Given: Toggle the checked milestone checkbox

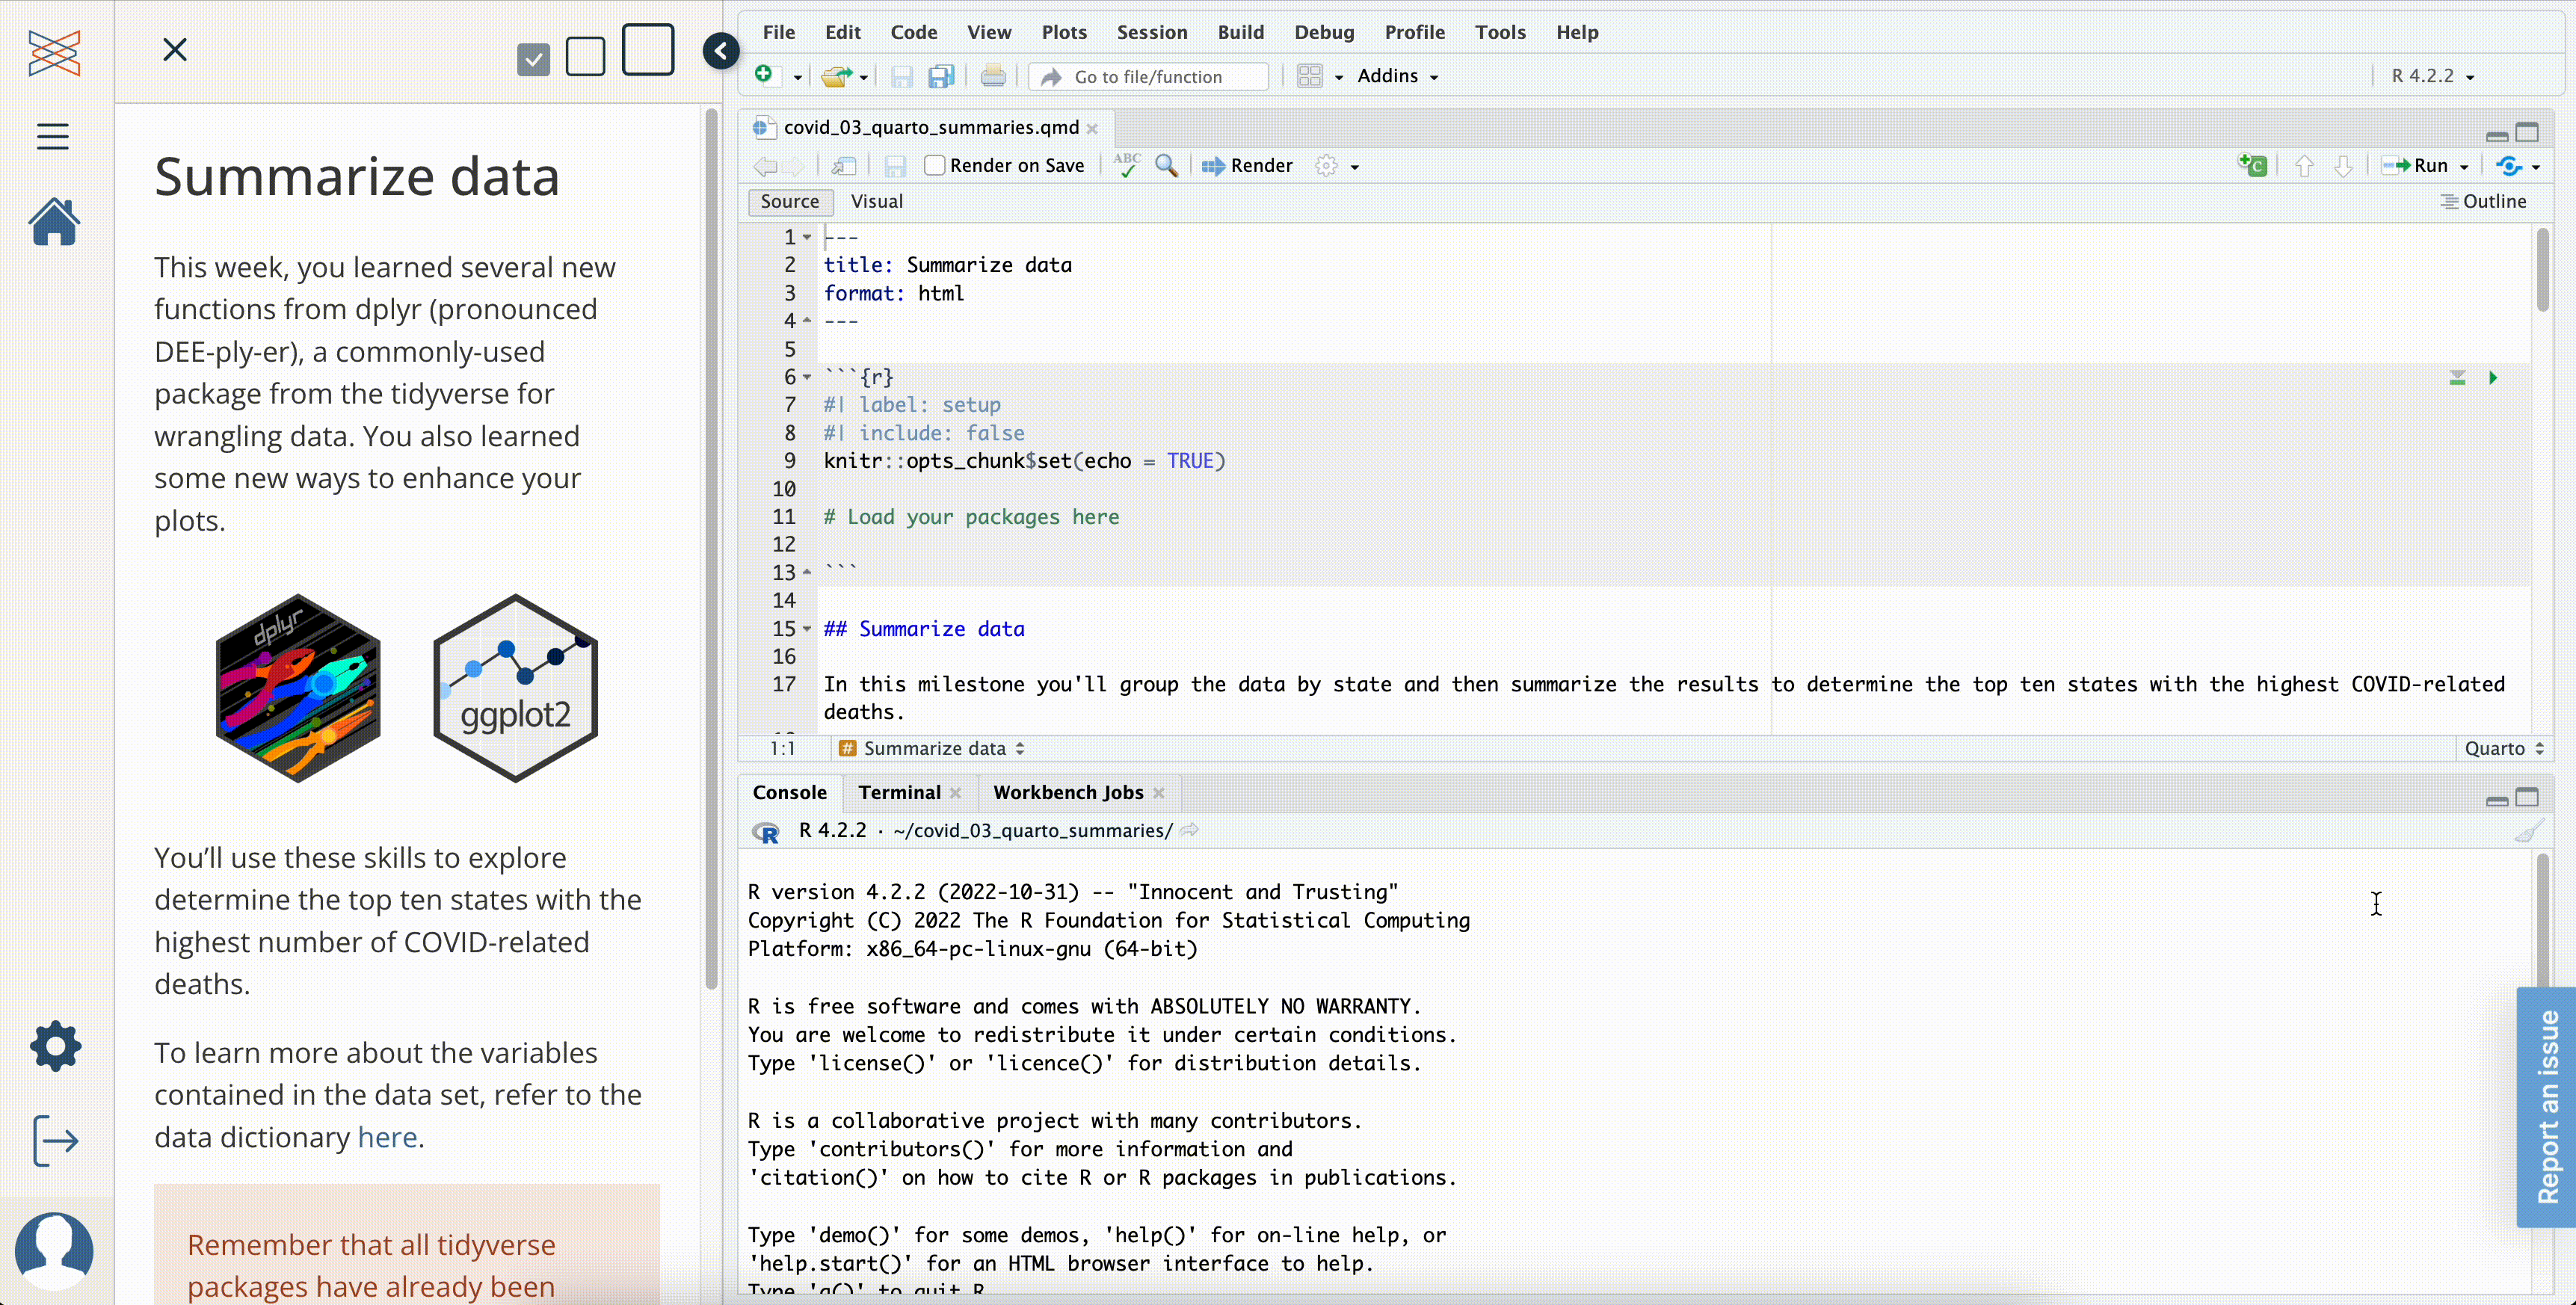Looking at the screenshot, I should (533, 59).
